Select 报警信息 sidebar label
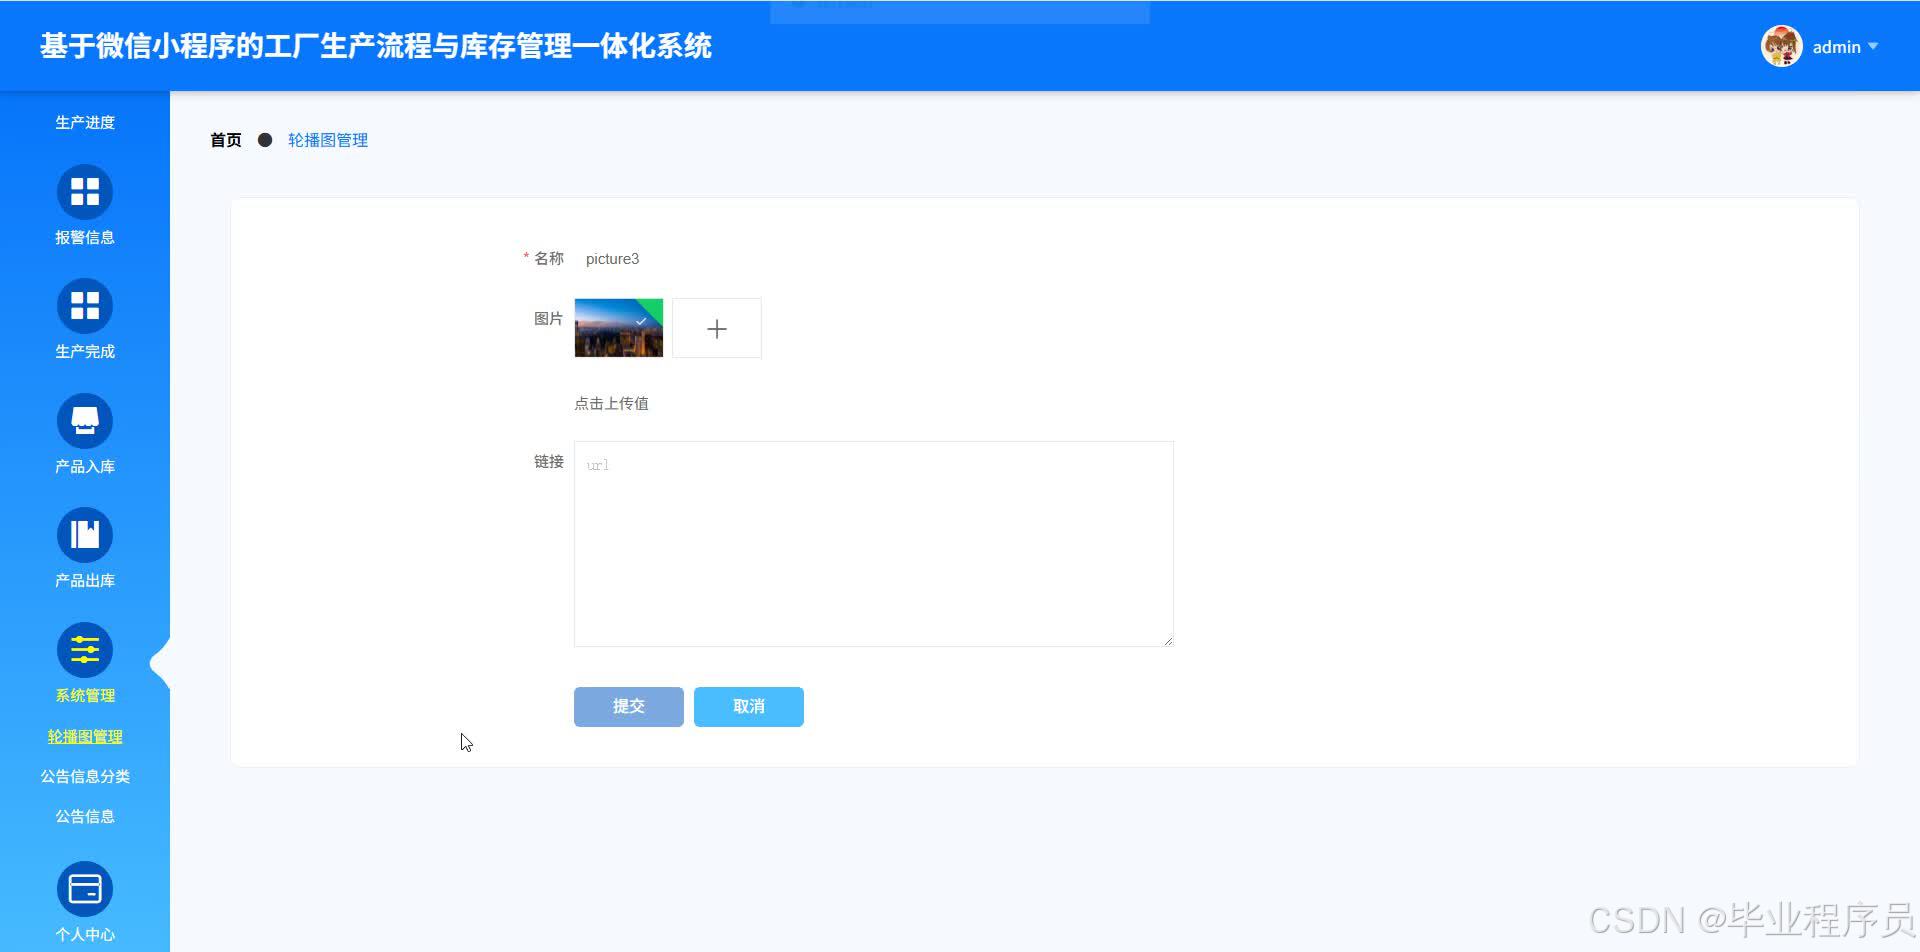The image size is (1920, 952). (x=85, y=237)
